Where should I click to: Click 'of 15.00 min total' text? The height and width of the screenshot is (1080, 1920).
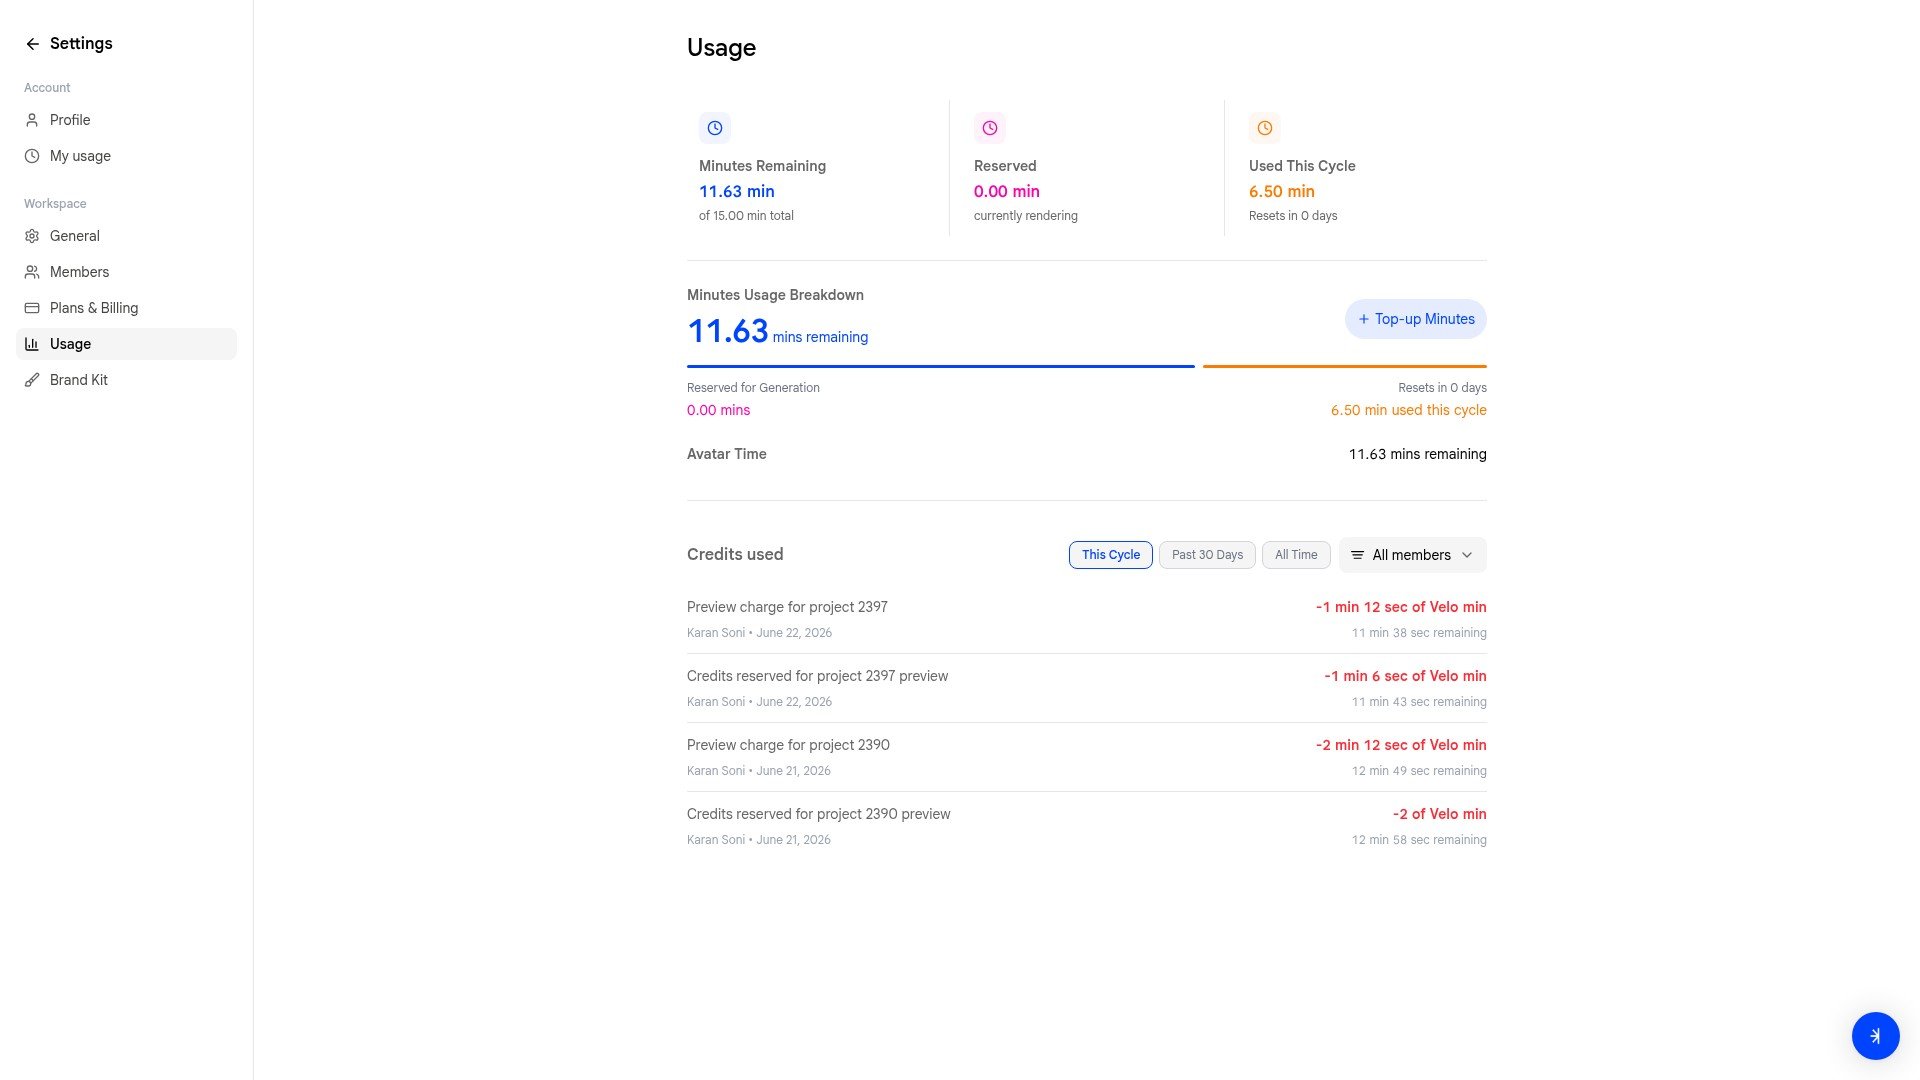click(x=746, y=216)
